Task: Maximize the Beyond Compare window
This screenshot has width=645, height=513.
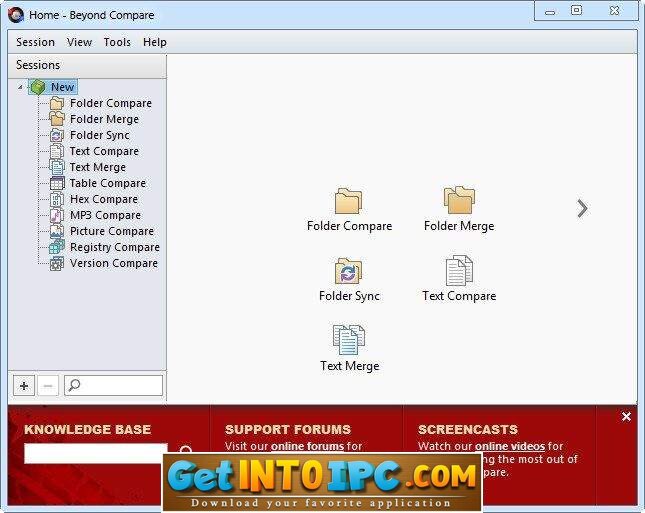Action: [576, 10]
